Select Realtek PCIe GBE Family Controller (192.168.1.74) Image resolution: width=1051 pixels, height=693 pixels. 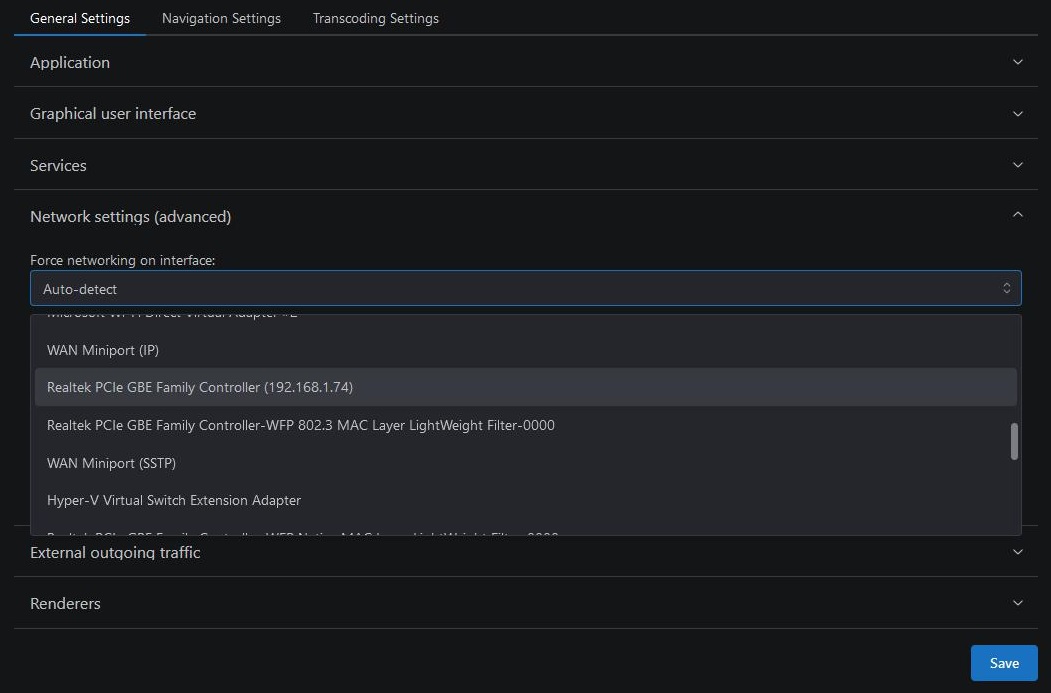tap(526, 387)
